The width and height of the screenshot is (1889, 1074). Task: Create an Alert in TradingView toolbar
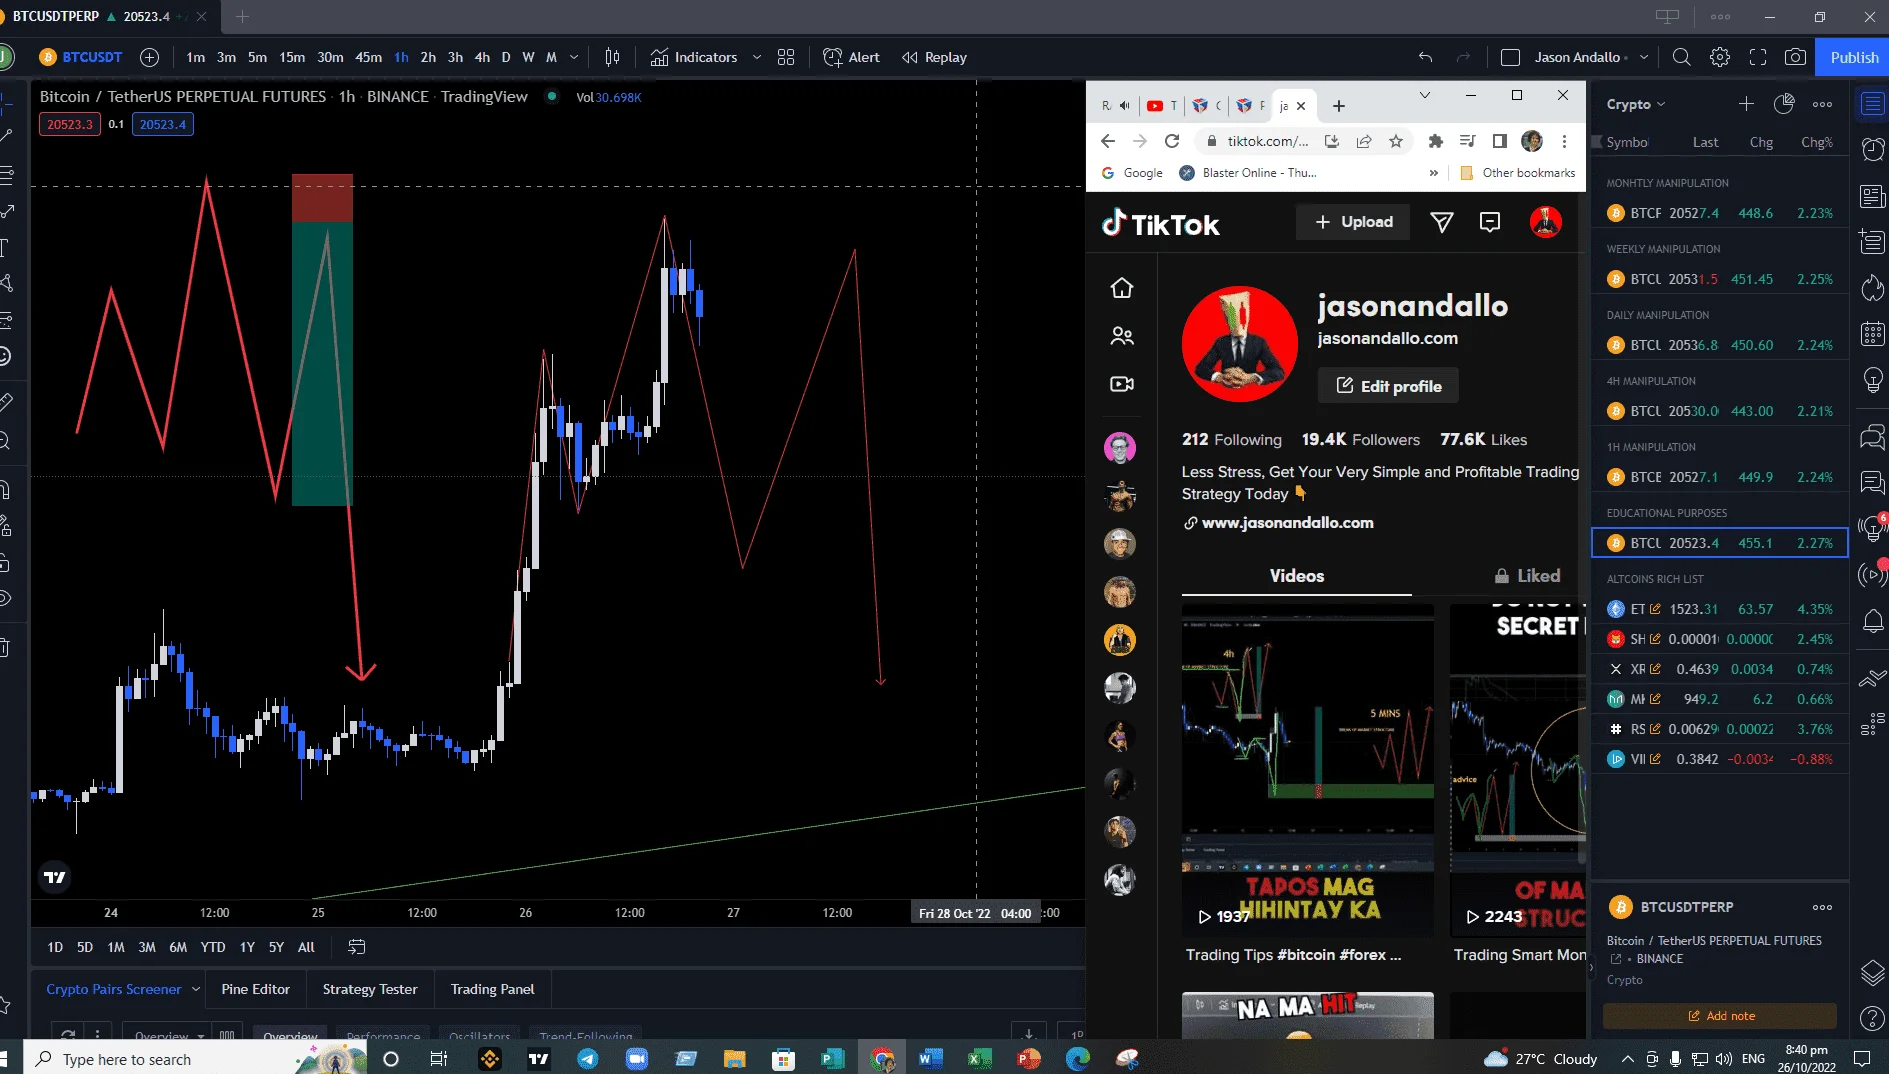pyautogui.click(x=852, y=57)
